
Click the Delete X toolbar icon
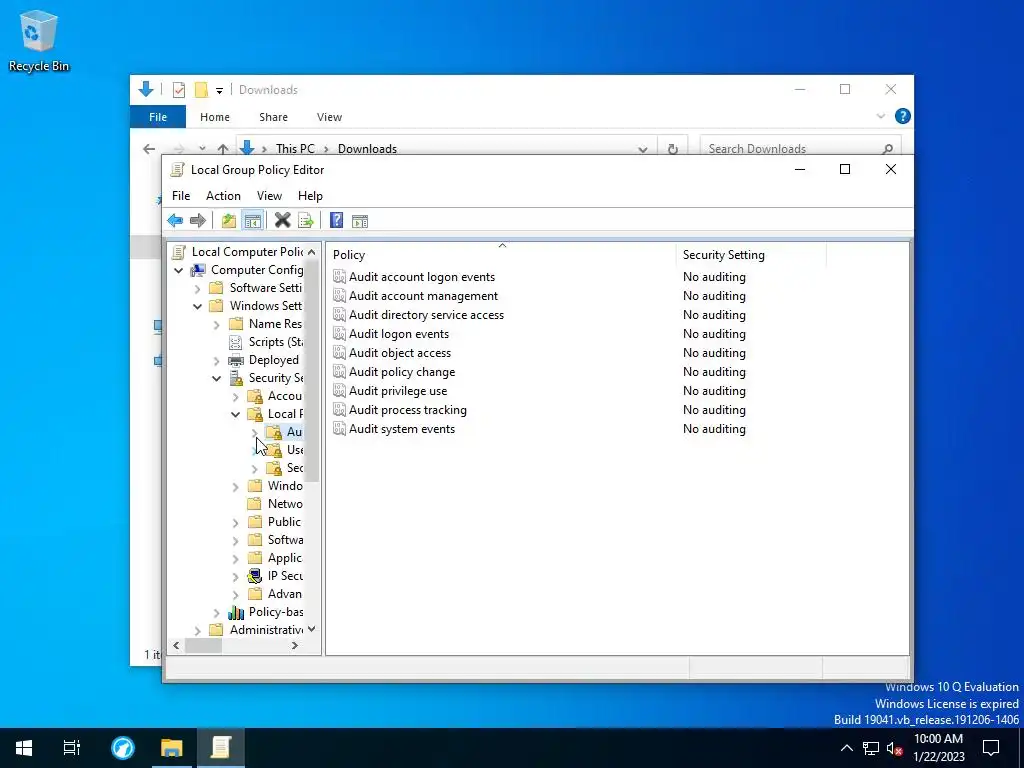[282, 221]
